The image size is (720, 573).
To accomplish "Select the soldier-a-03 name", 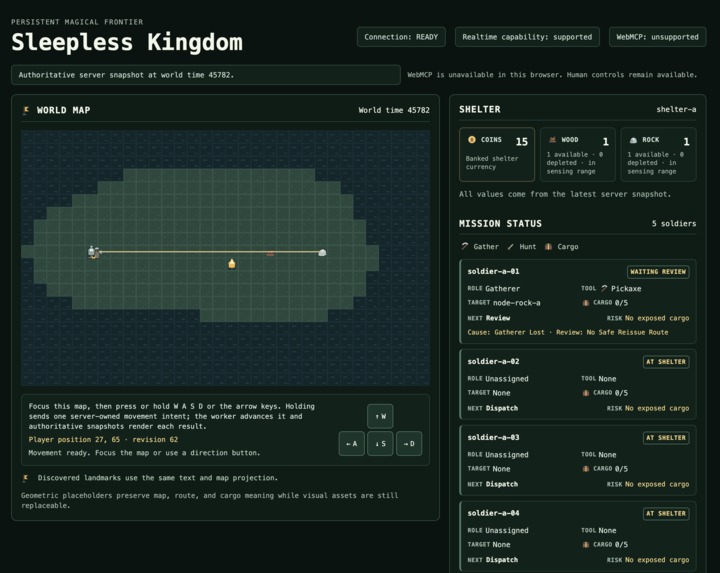I will (493, 437).
